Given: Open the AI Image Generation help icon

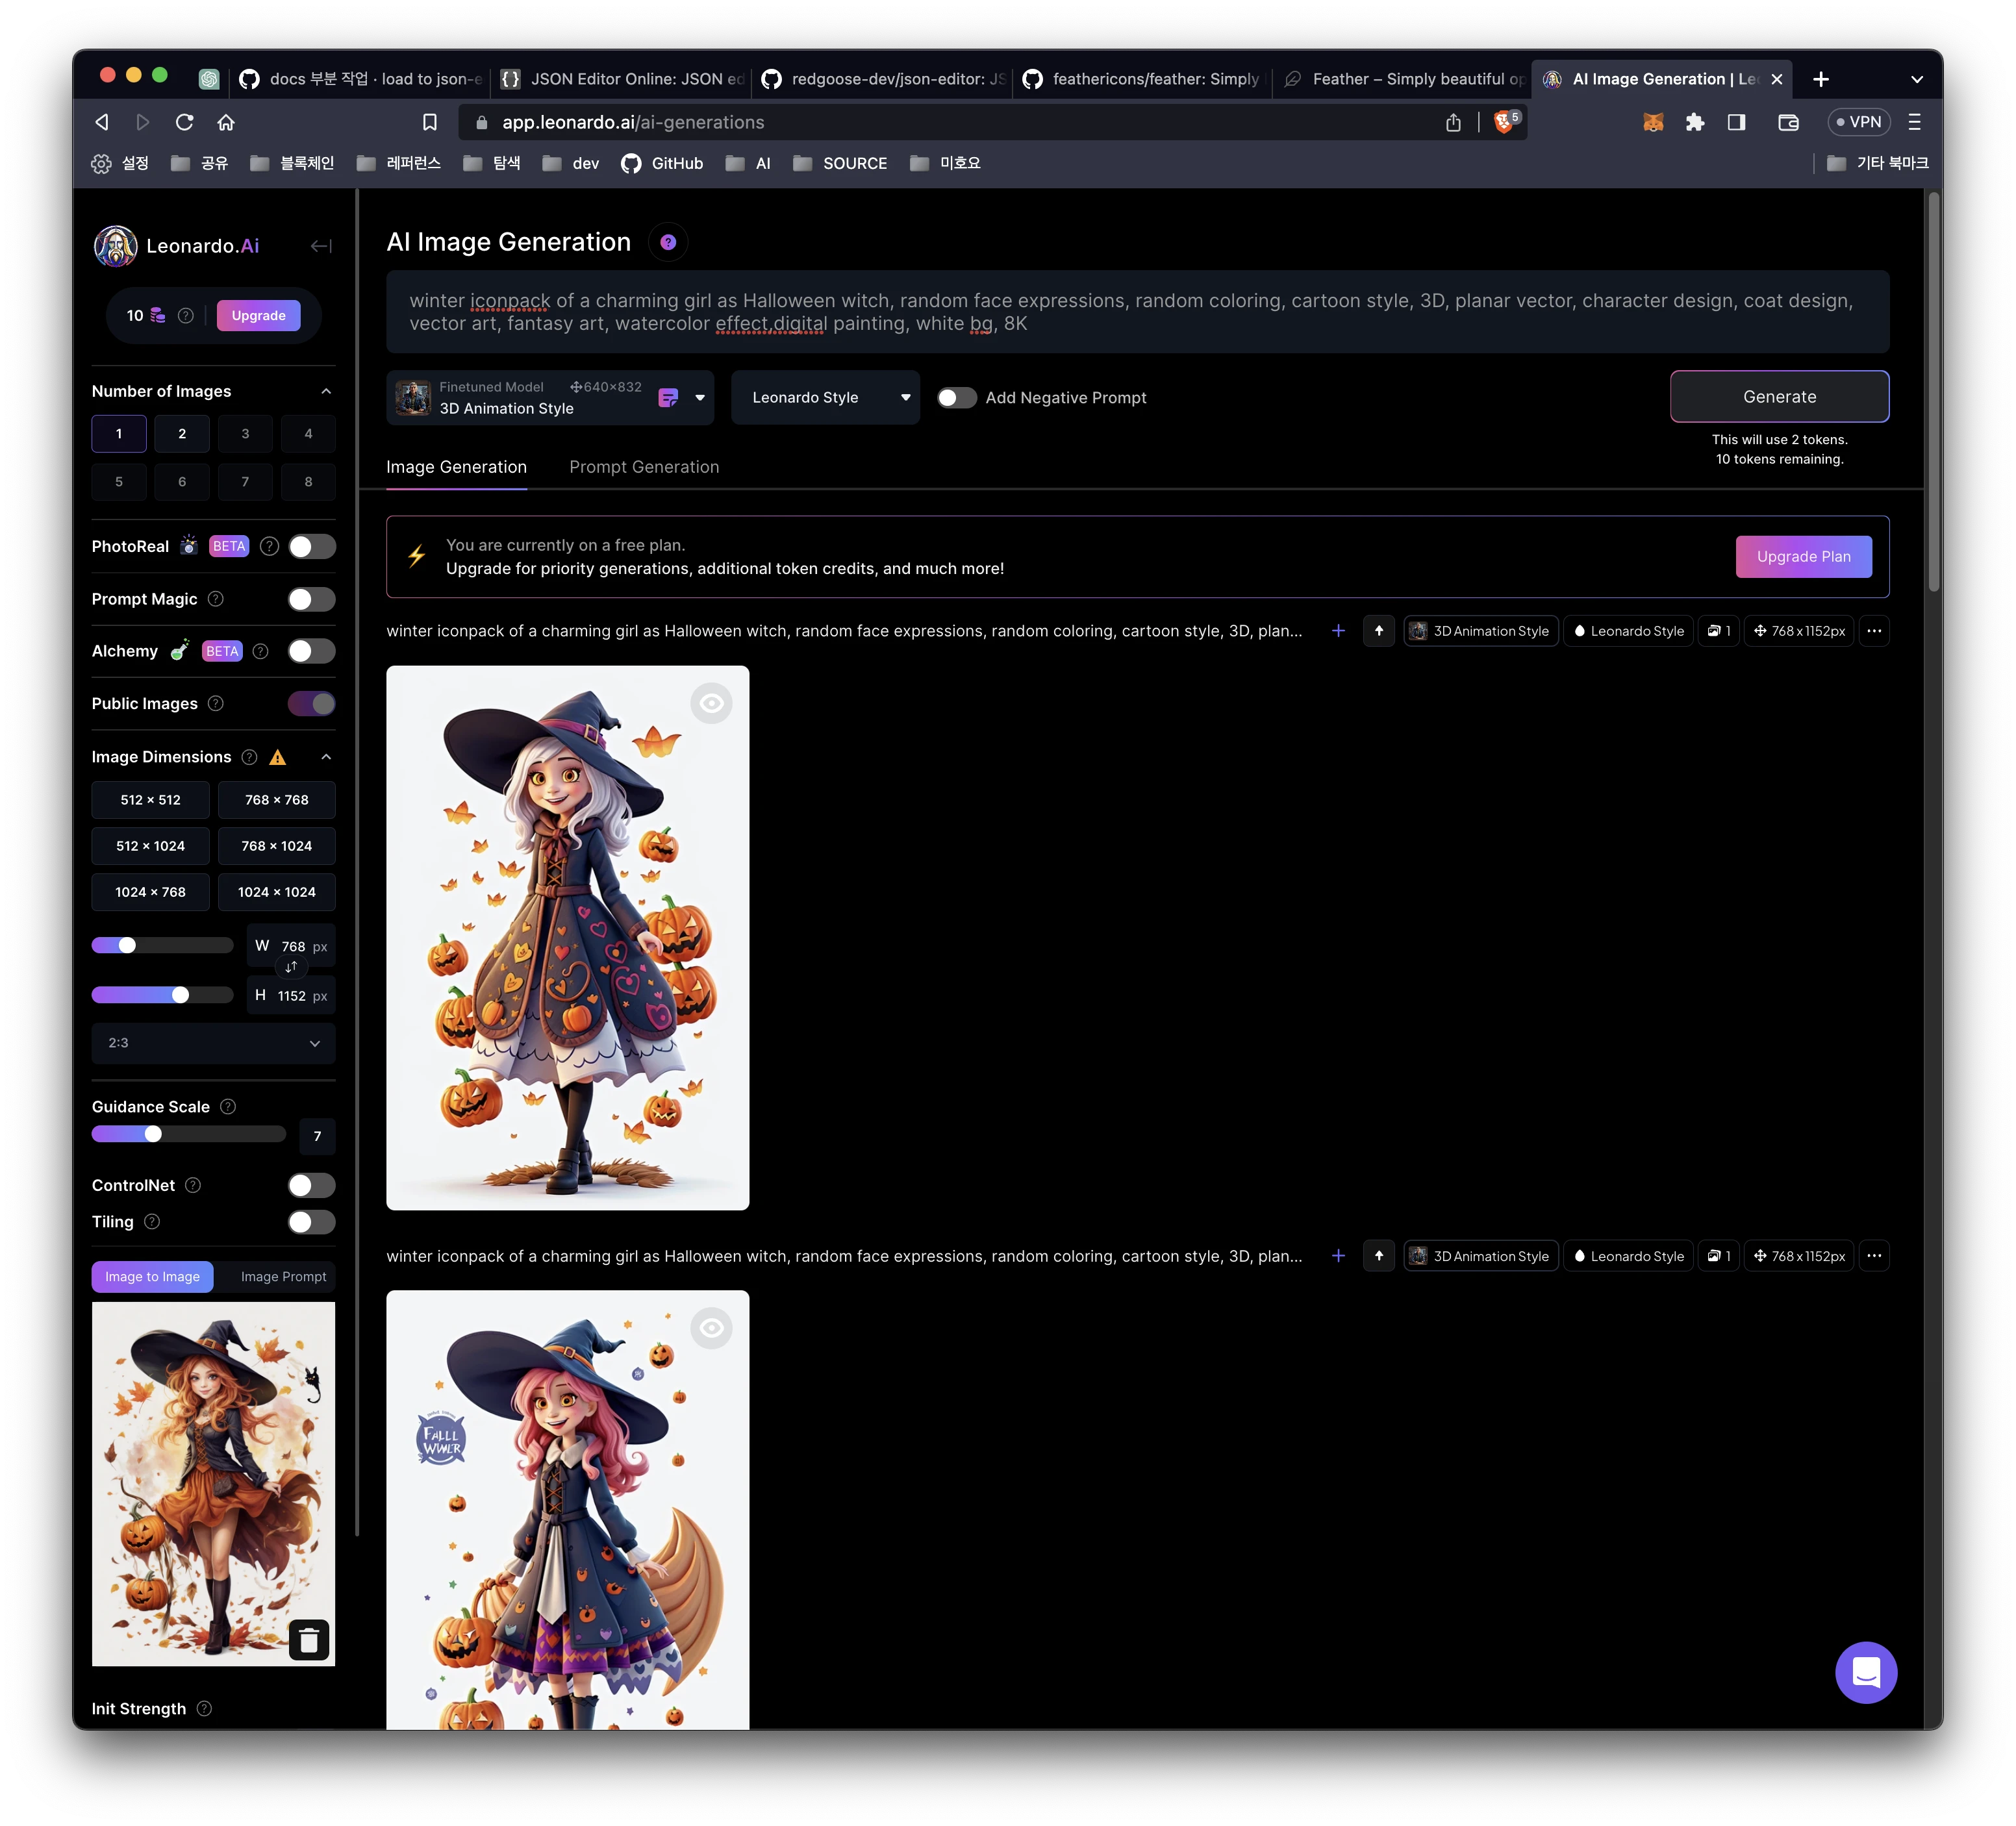Looking at the screenshot, I should click(x=668, y=242).
